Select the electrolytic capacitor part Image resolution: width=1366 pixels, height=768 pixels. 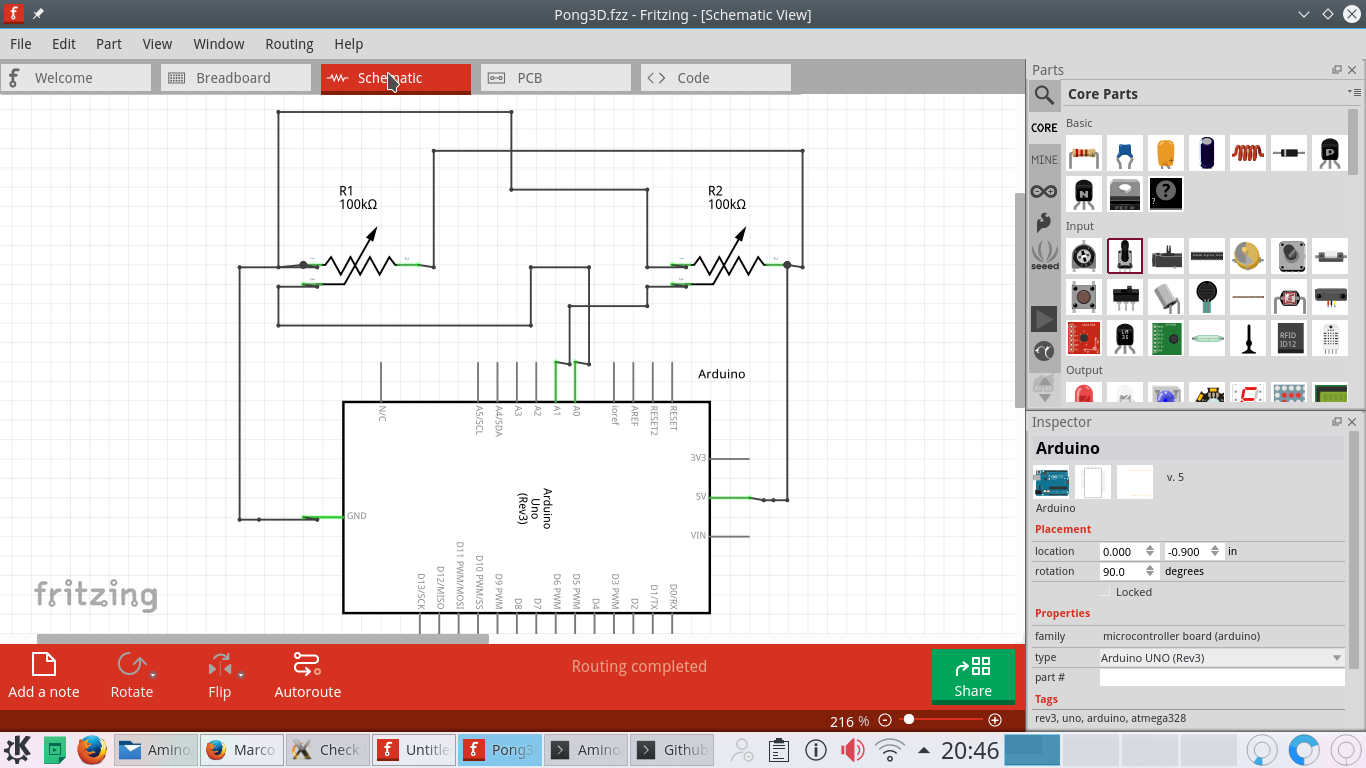pos(1207,153)
